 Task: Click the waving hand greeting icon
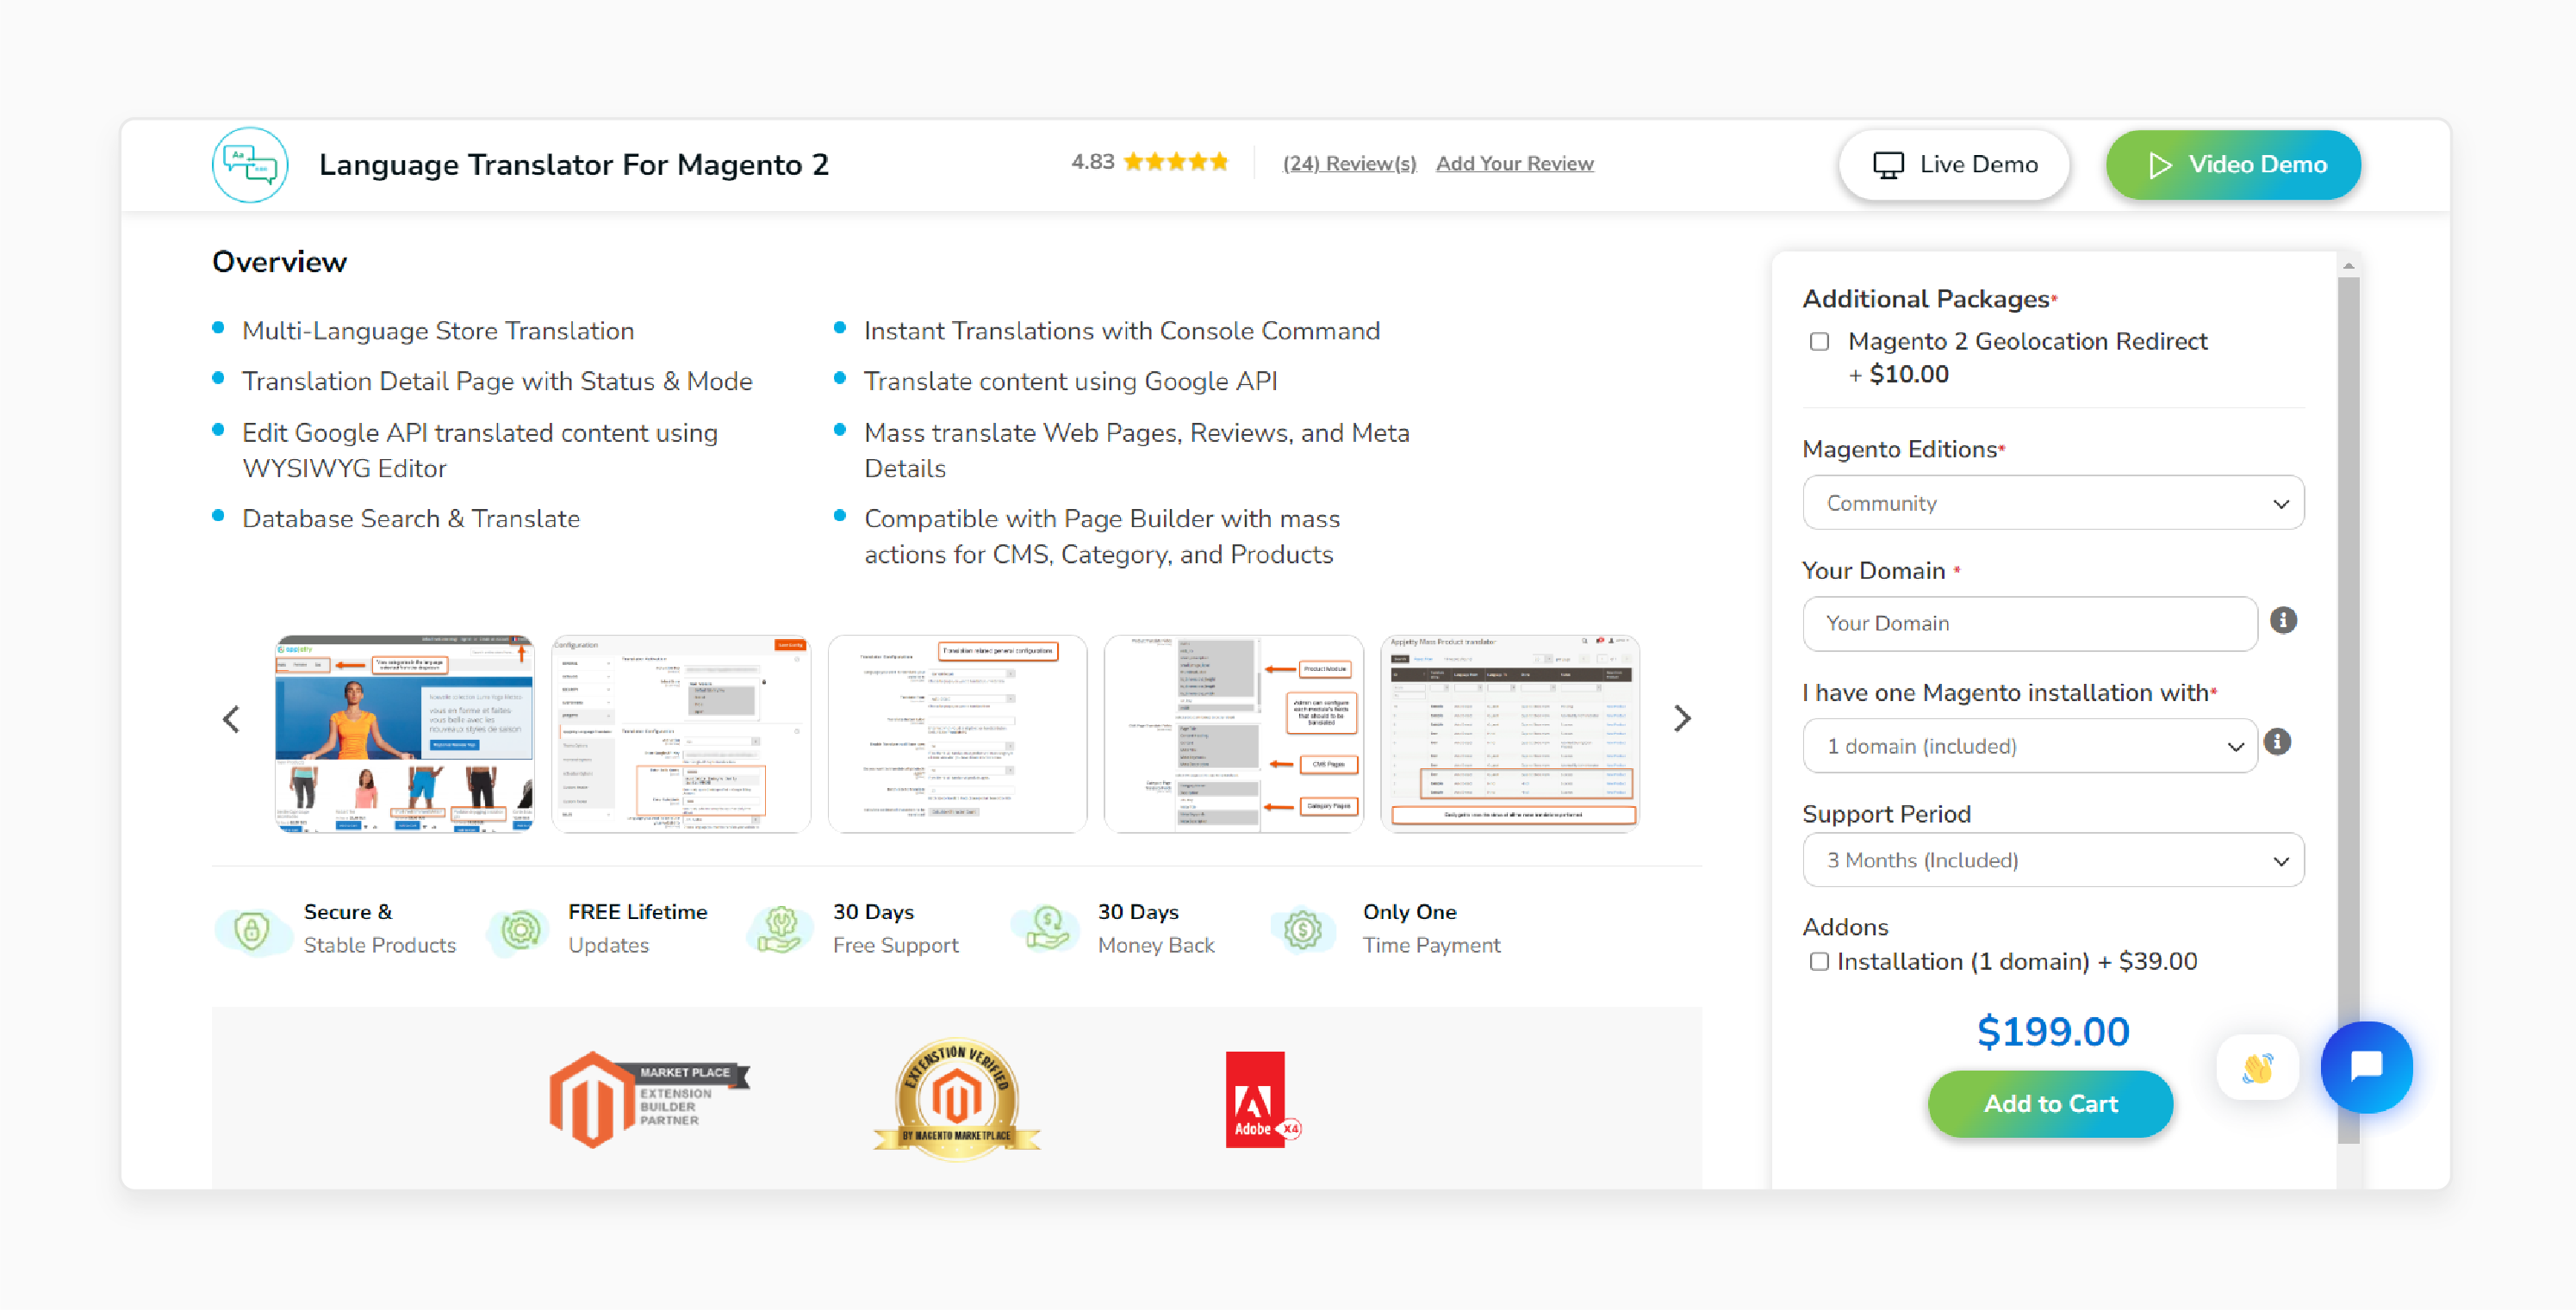[x=2257, y=1067]
